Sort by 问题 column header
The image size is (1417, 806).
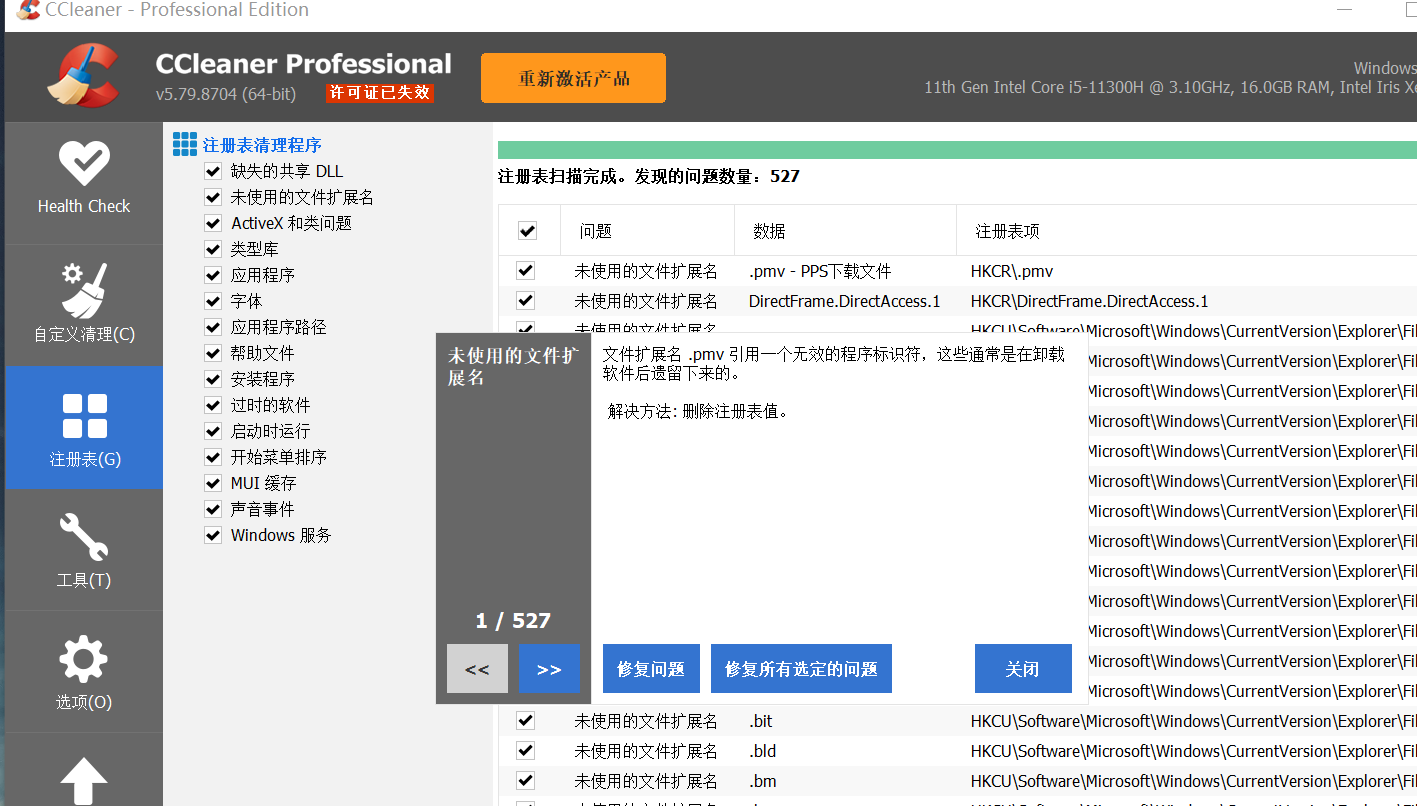point(647,231)
